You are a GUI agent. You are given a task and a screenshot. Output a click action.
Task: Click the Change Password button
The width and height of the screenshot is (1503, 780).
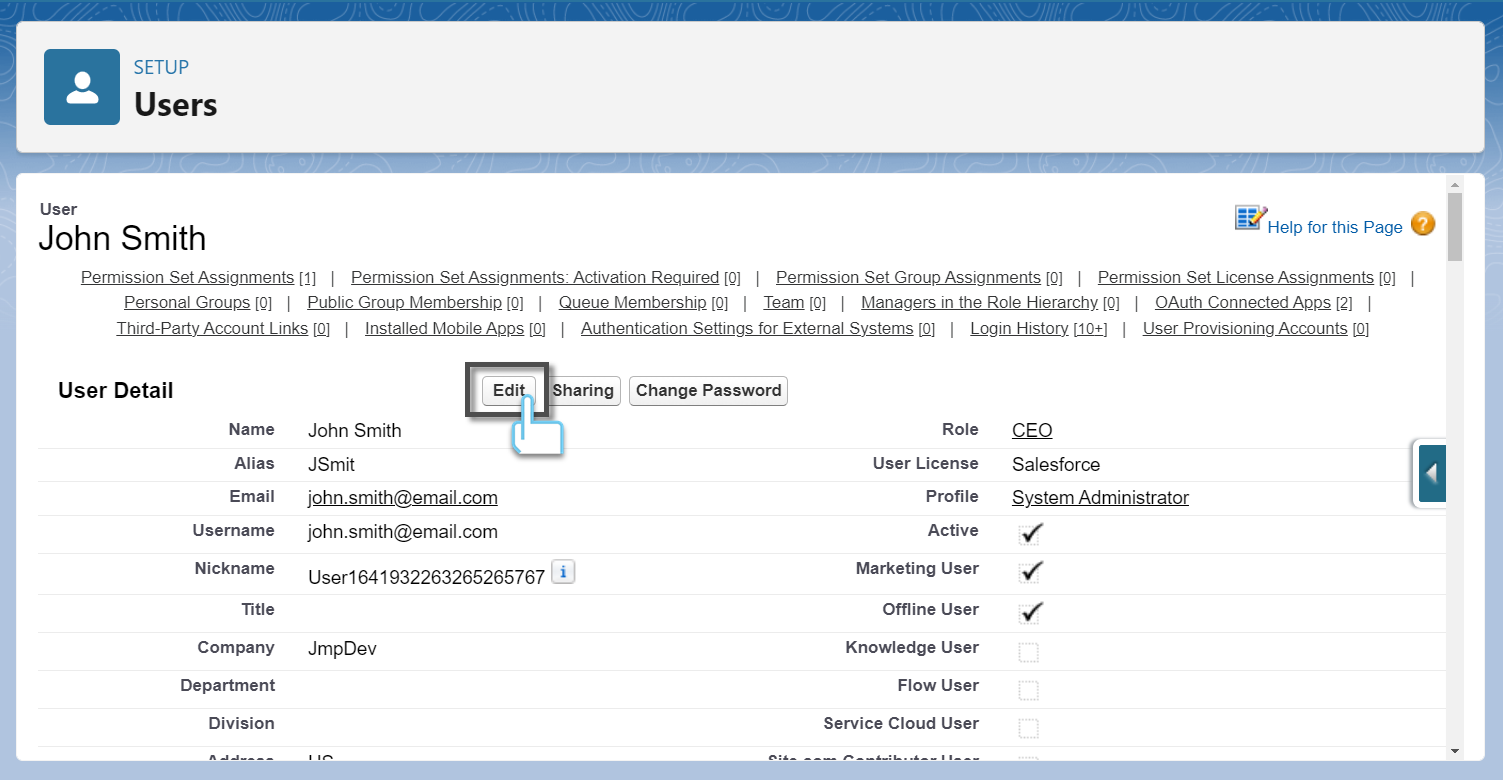(708, 391)
